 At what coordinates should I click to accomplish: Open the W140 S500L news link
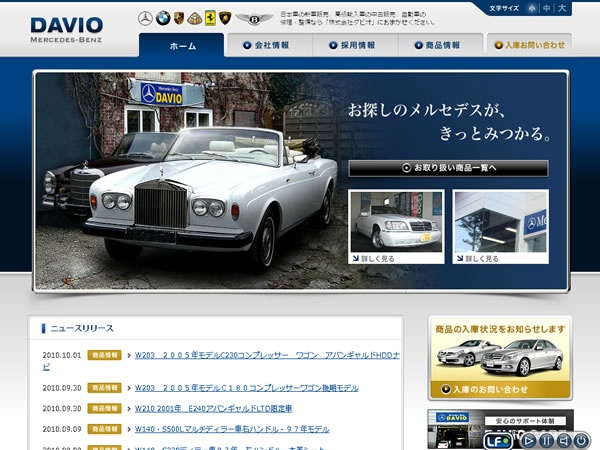[232, 429]
